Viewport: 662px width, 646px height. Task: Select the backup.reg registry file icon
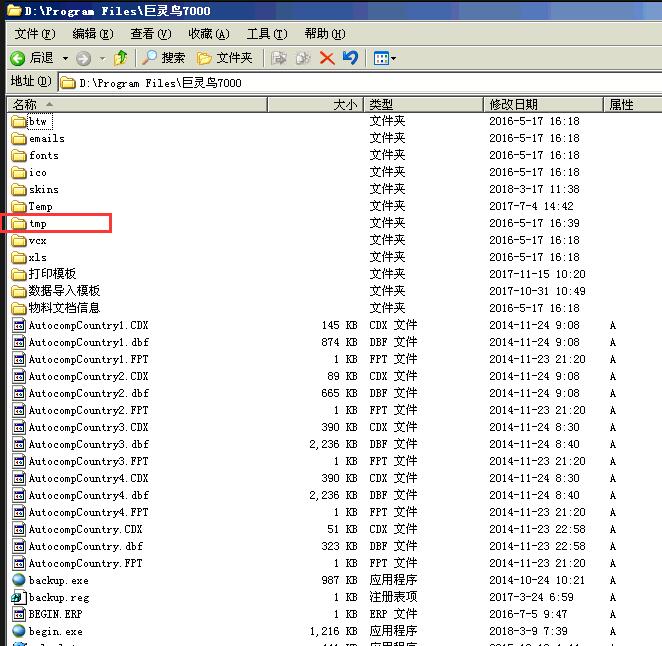pyautogui.click(x=18, y=597)
